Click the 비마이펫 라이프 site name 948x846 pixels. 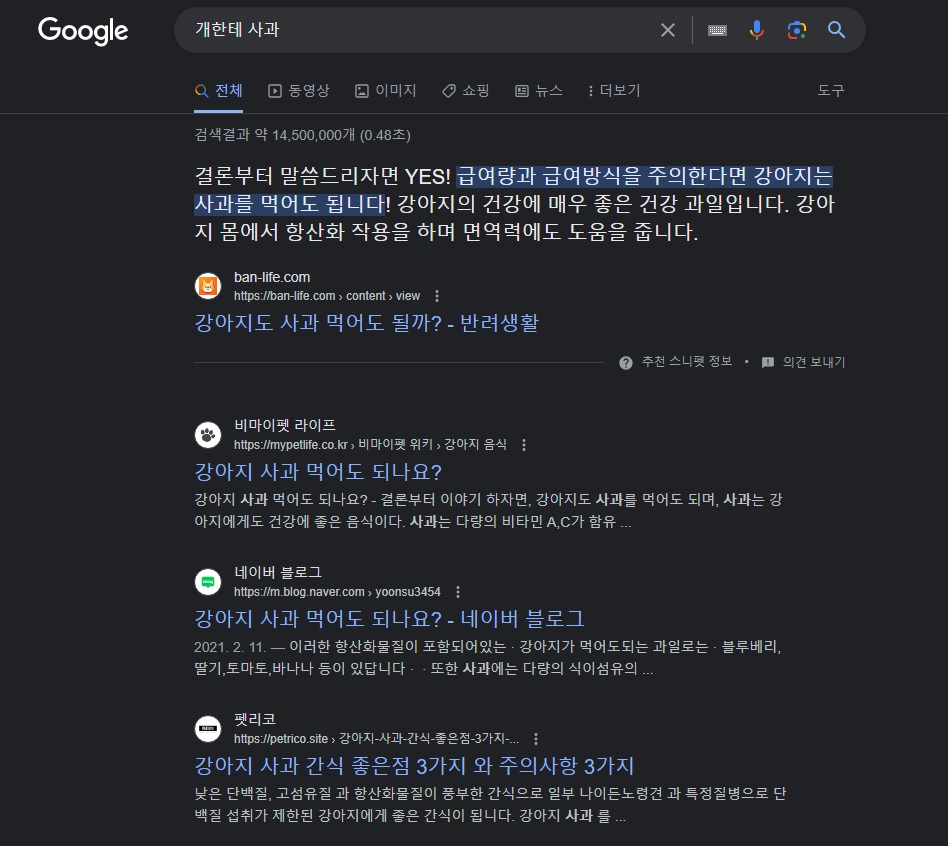pos(285,425)
